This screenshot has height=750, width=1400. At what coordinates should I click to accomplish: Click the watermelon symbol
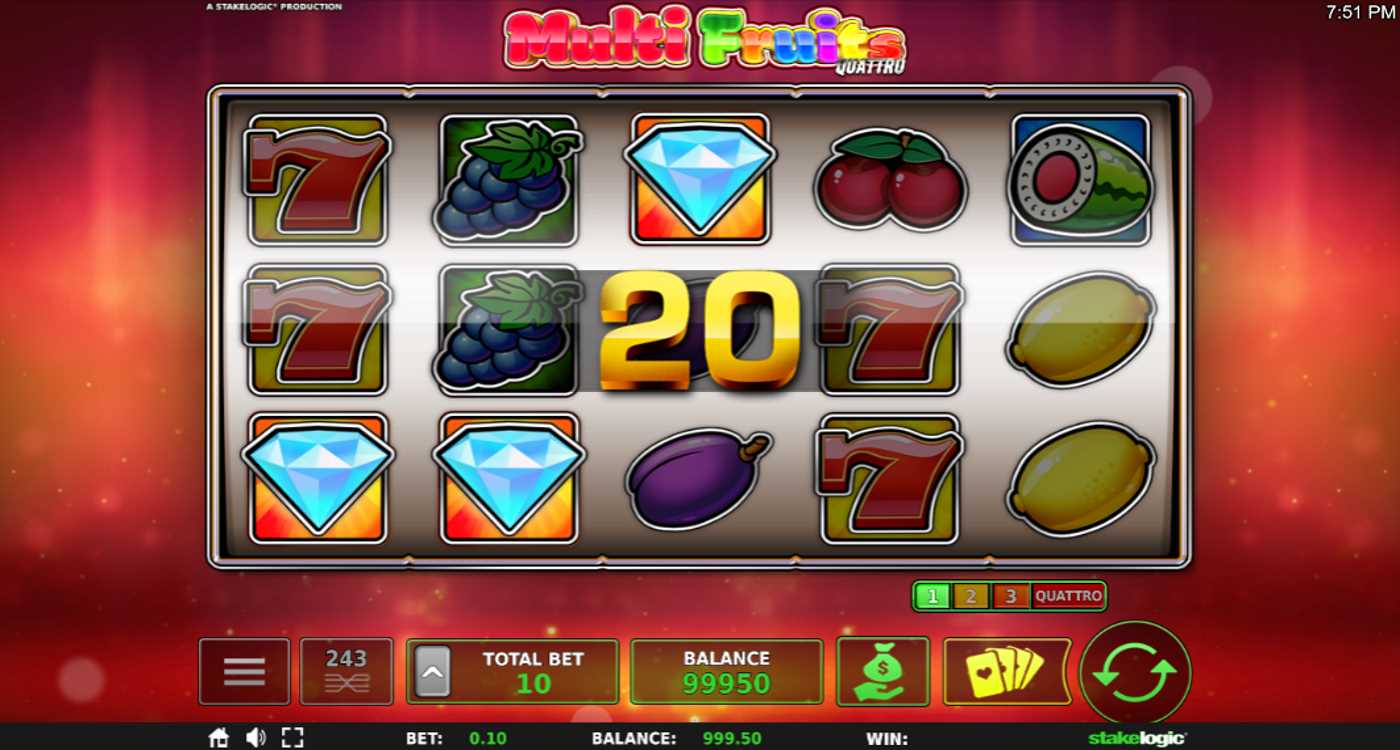point(1081,179)
